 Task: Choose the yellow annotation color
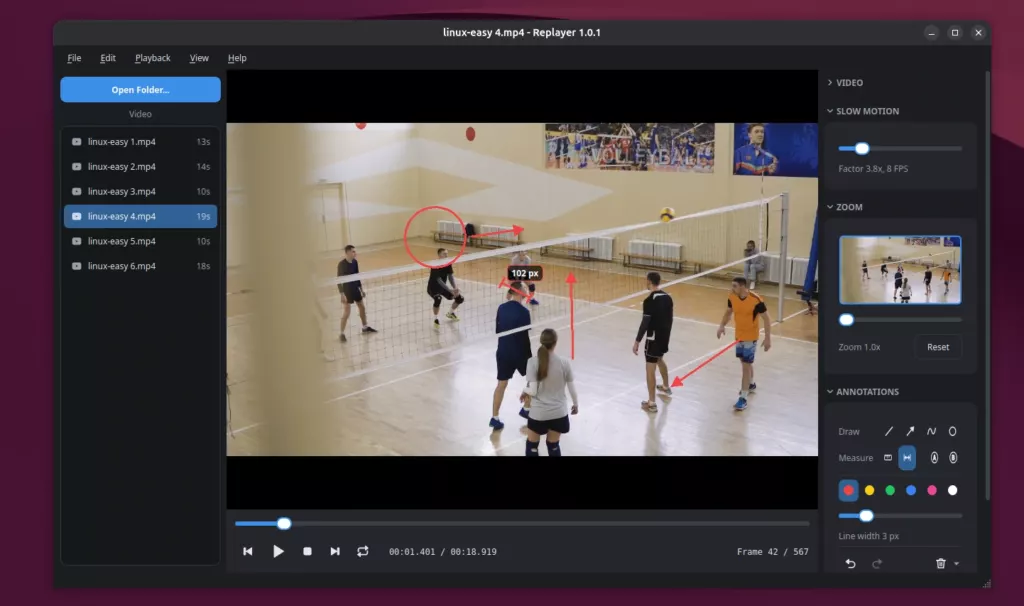tap(869, 490)
